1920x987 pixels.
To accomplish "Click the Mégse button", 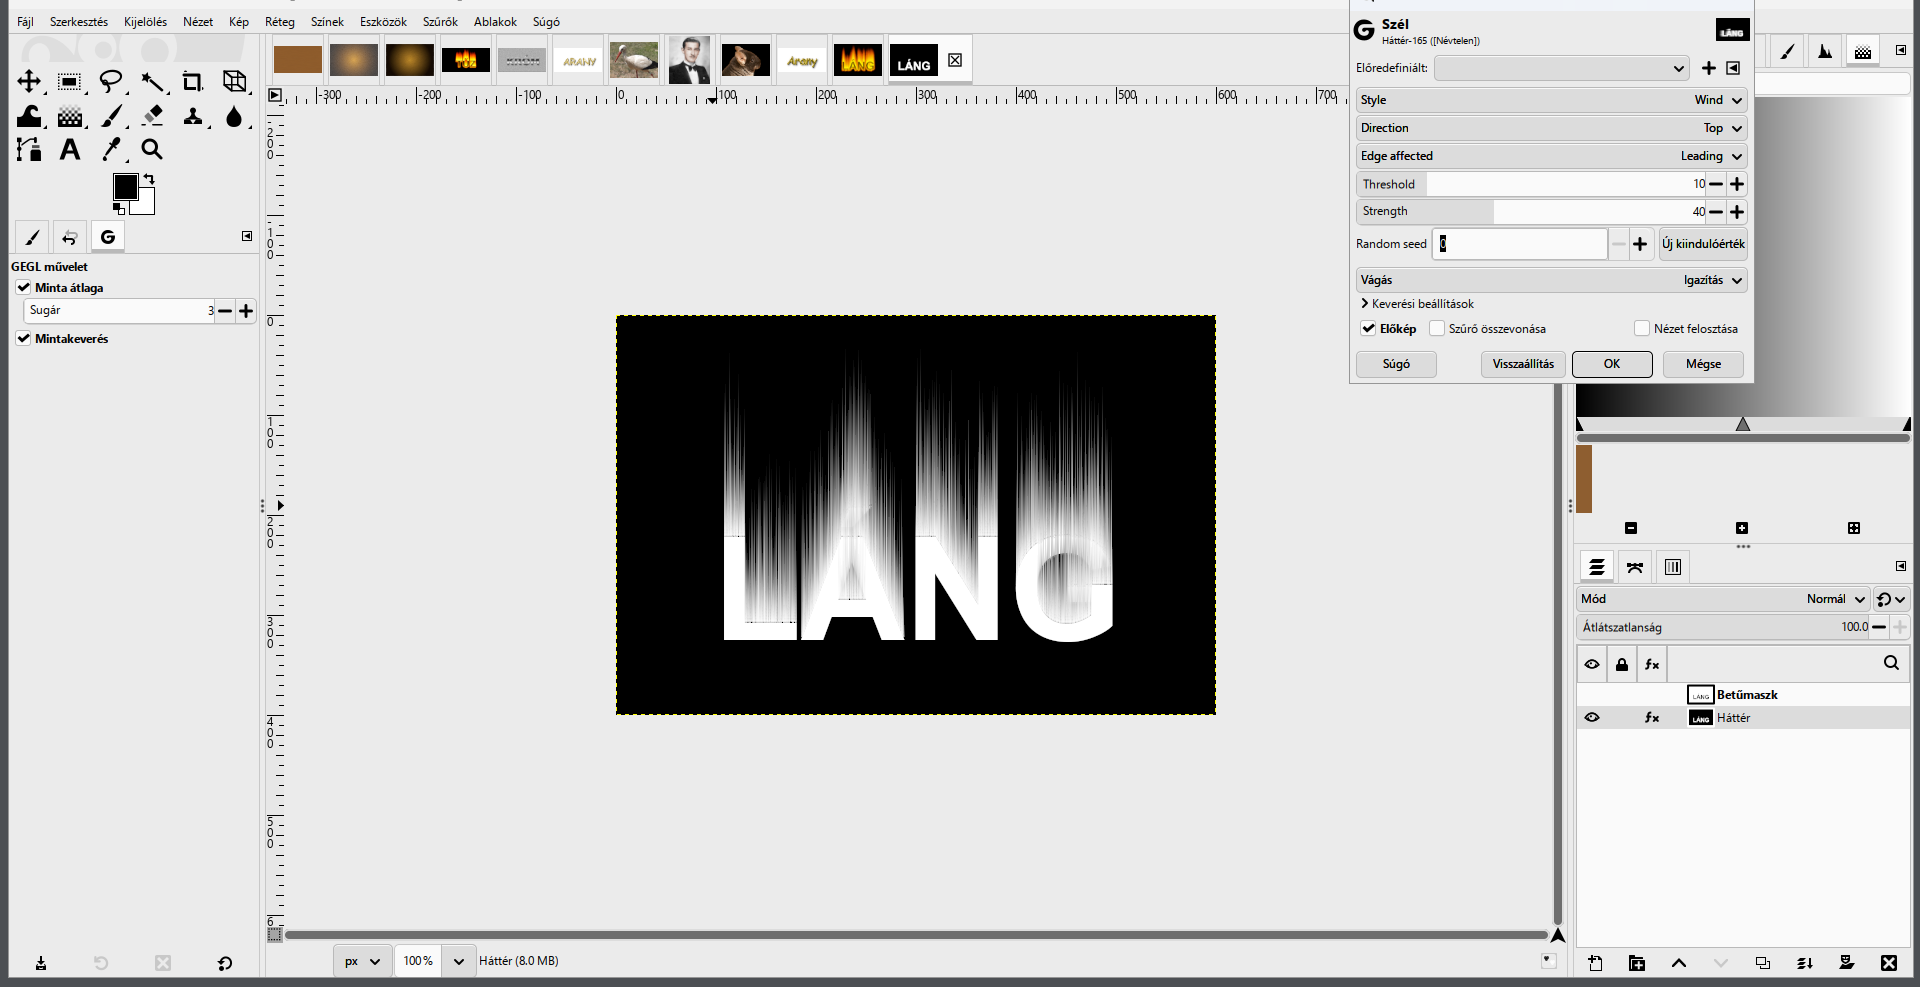I will [1703, 364].
